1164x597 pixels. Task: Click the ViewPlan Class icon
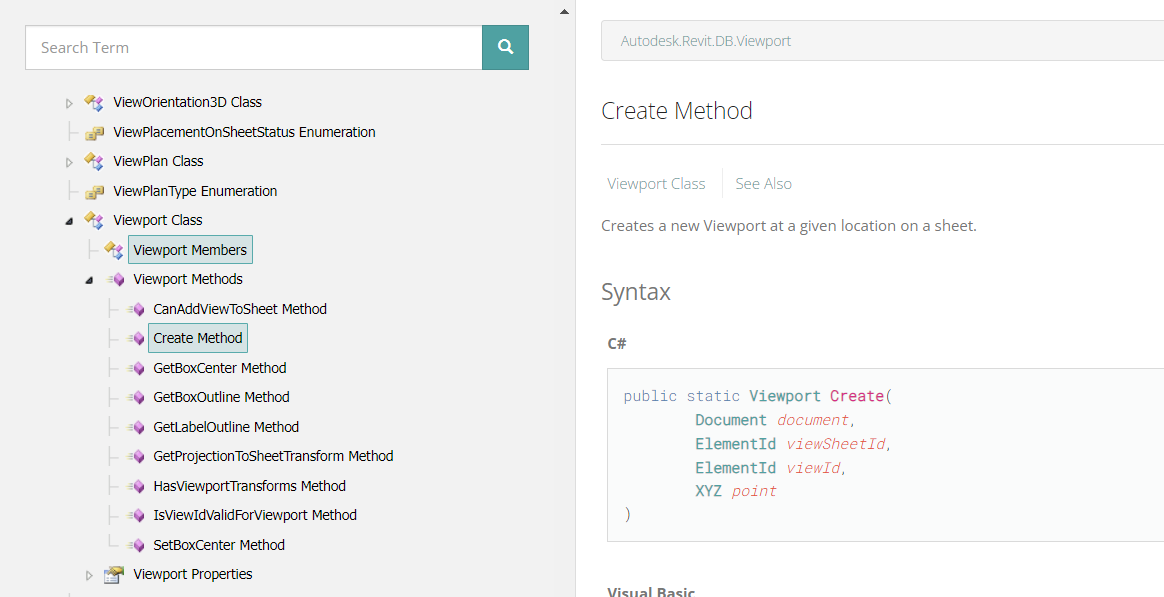[94, 161]
